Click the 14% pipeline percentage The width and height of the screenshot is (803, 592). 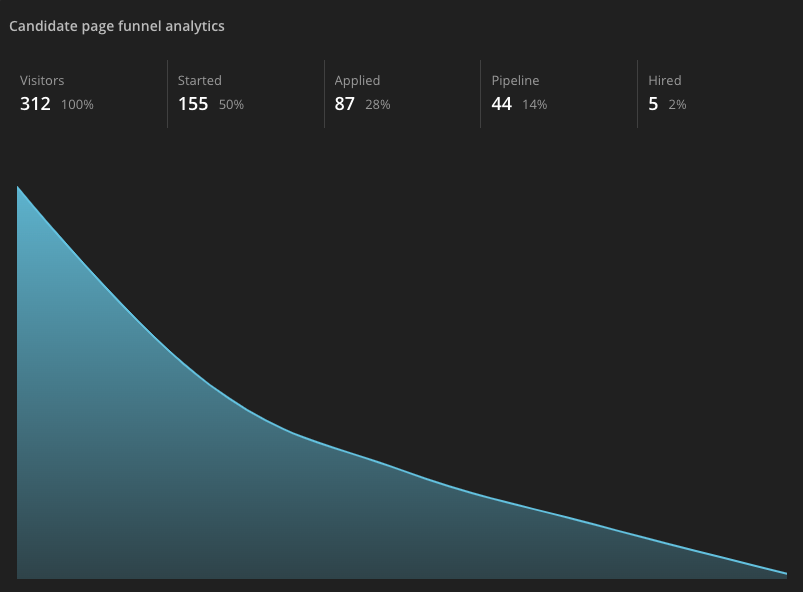point(534,105)
